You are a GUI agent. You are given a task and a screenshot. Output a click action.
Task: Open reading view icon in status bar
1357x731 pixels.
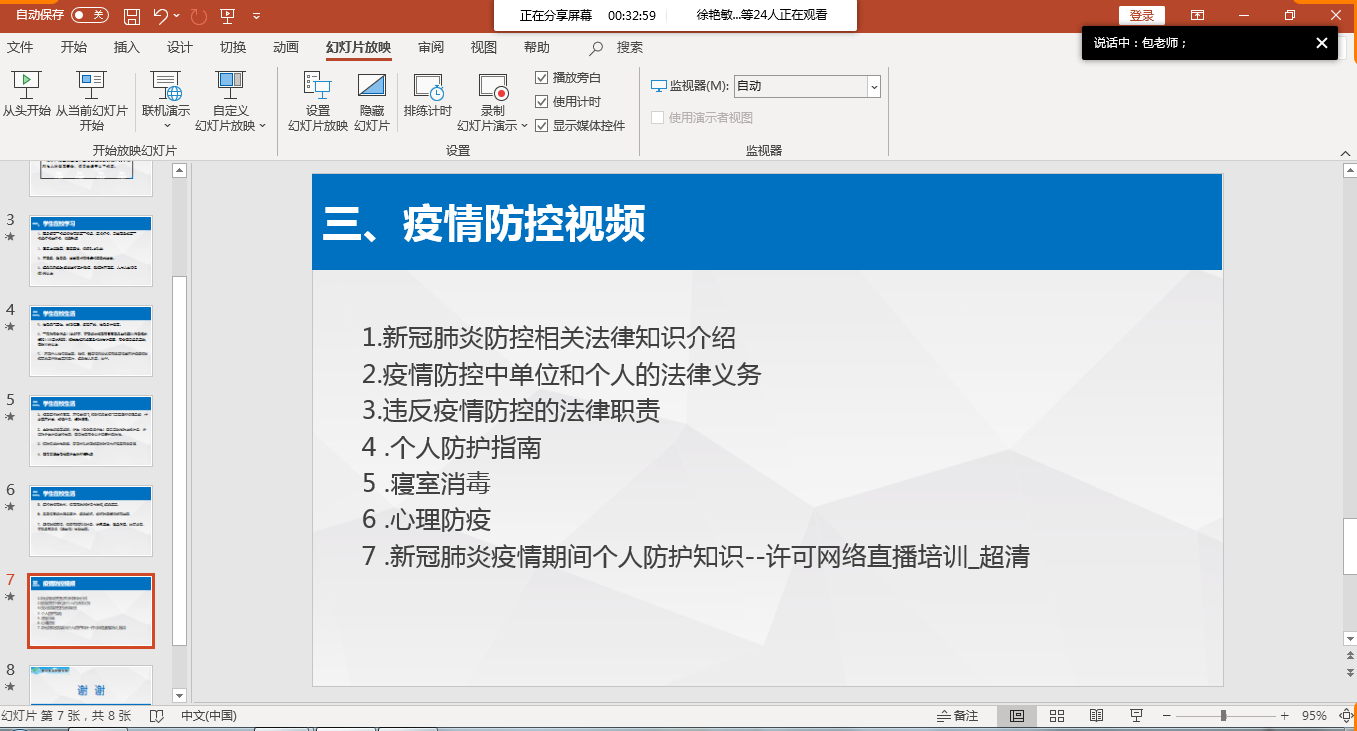tap(1096, 716)
